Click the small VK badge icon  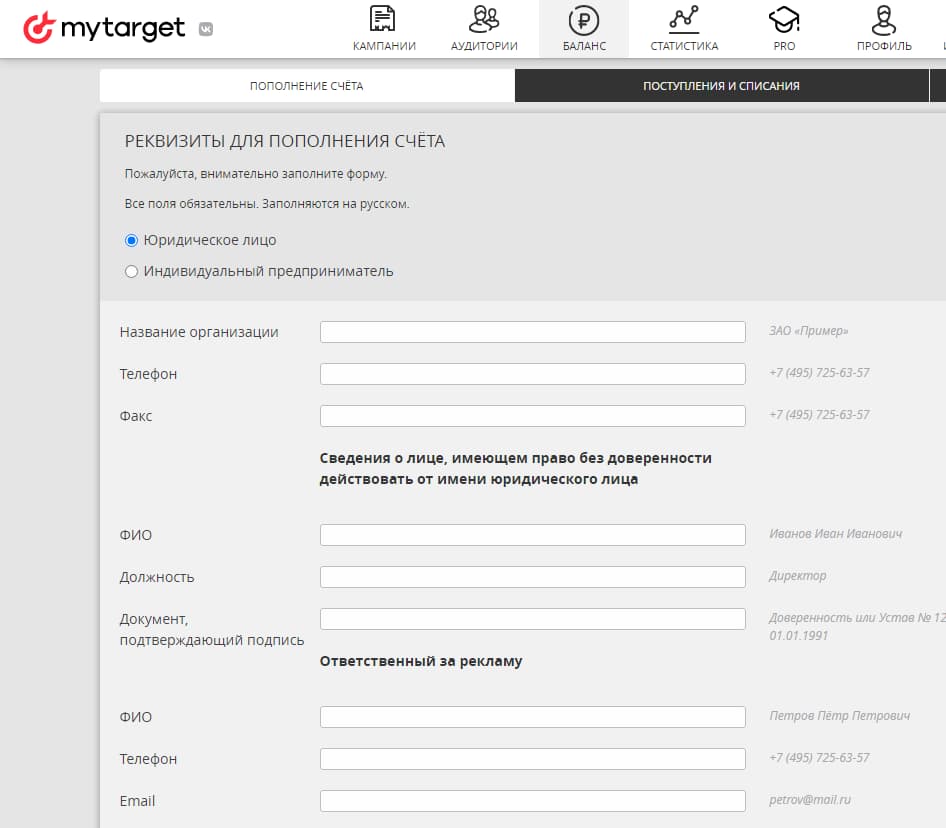[206, 29]
